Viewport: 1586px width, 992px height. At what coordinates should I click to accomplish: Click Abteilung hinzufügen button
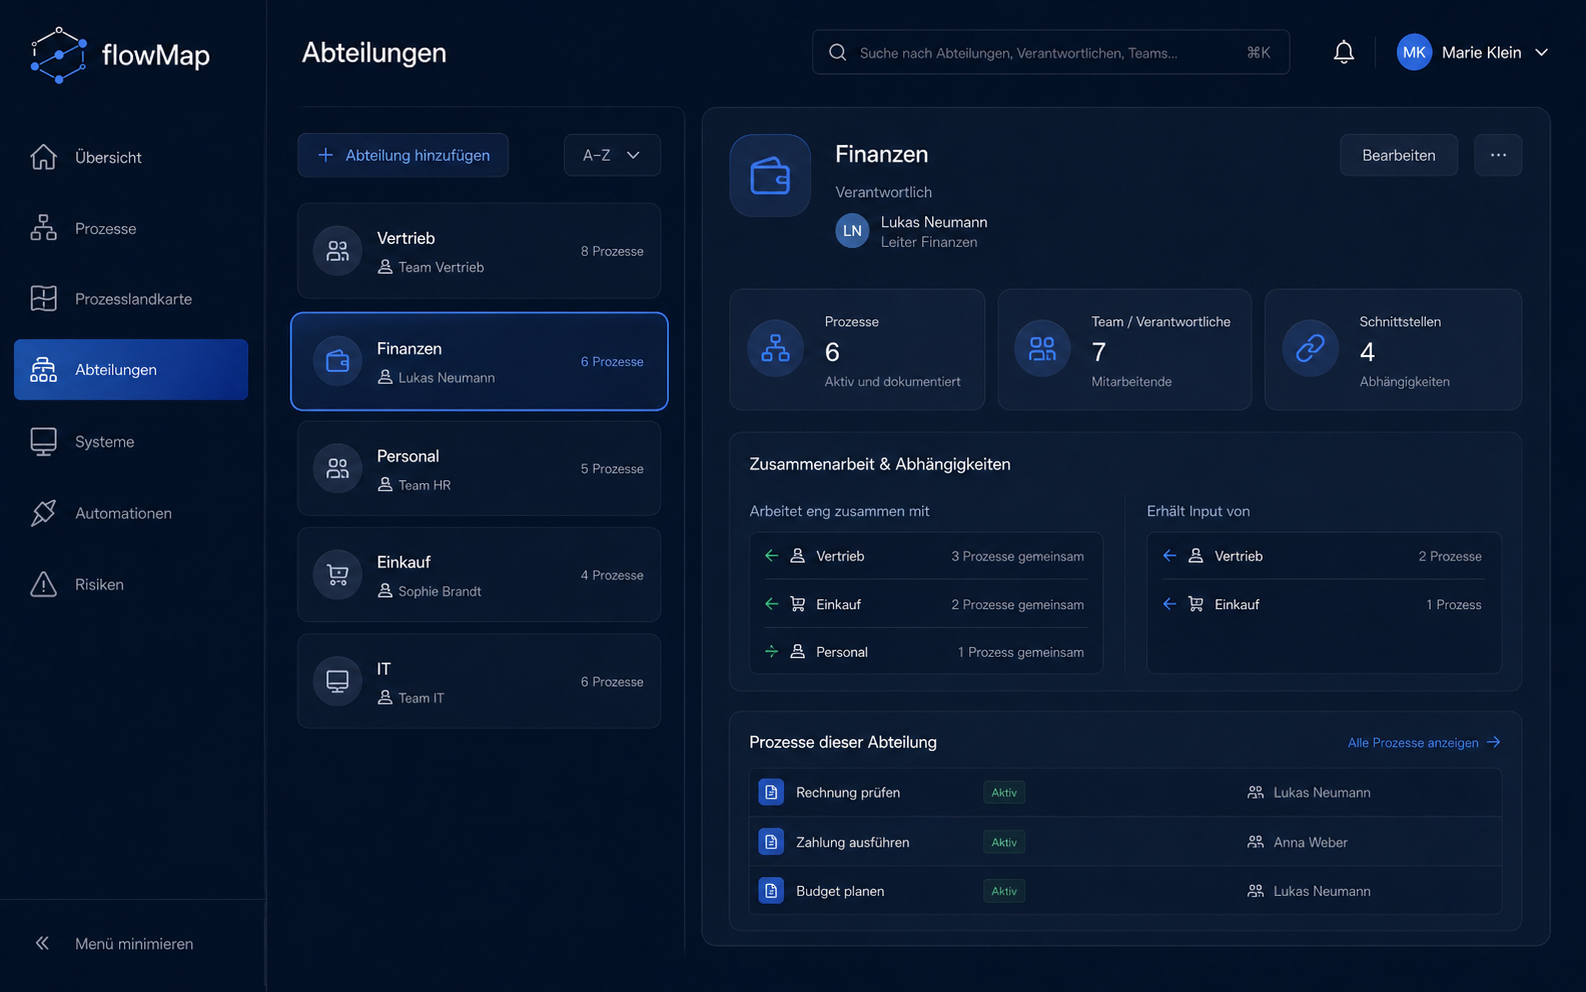(403, 155)
